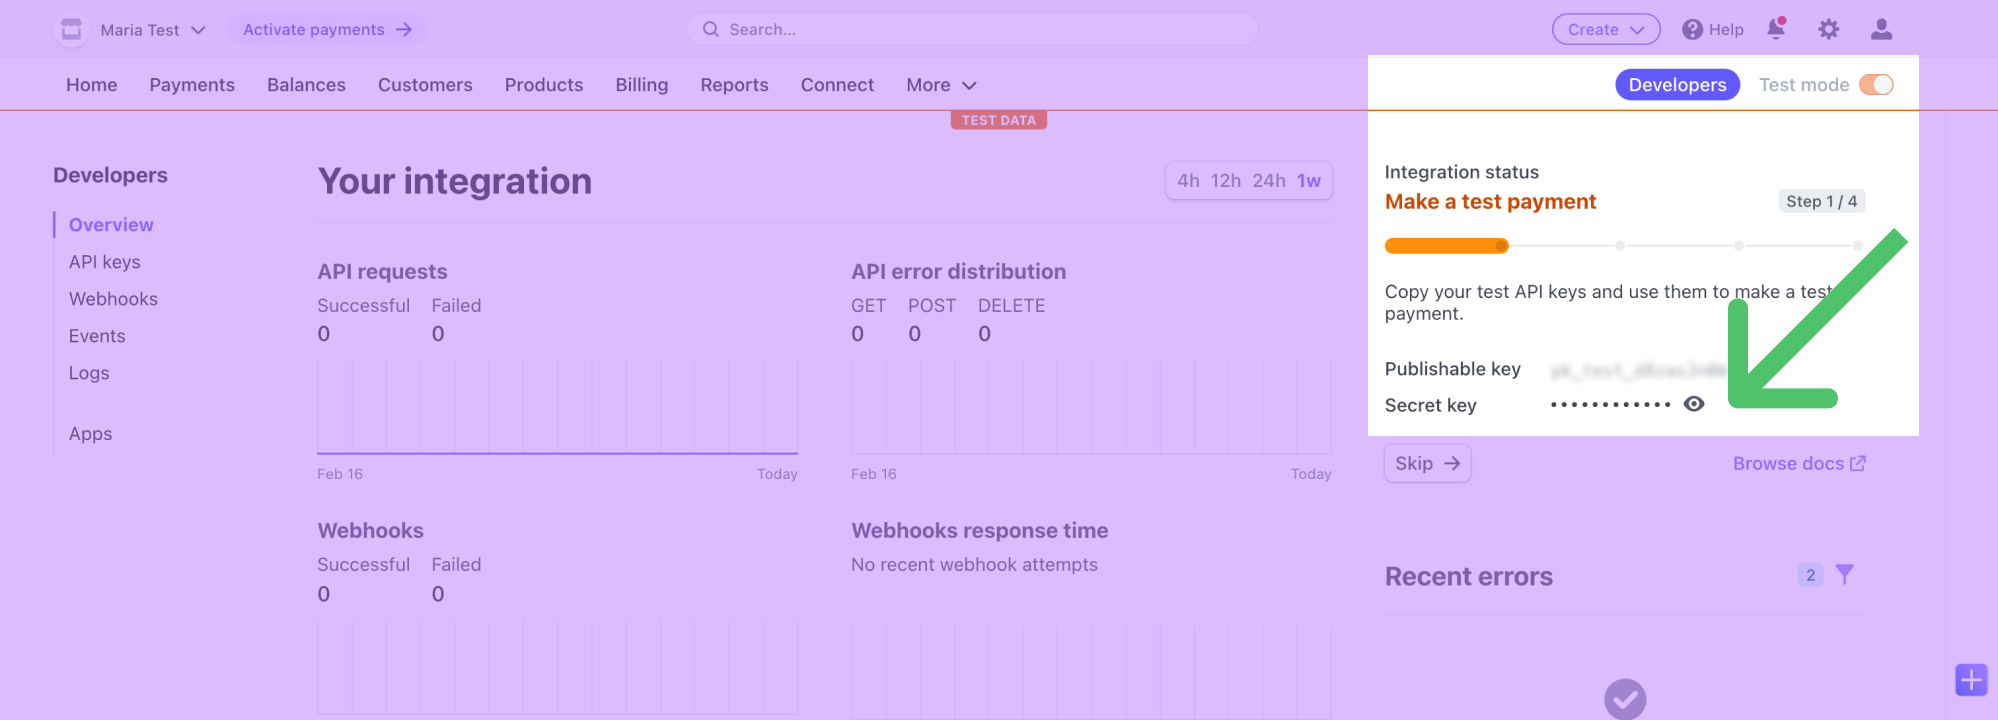Open the Create dropdown button
The image size is (1998, 720).
point(1606,30)
